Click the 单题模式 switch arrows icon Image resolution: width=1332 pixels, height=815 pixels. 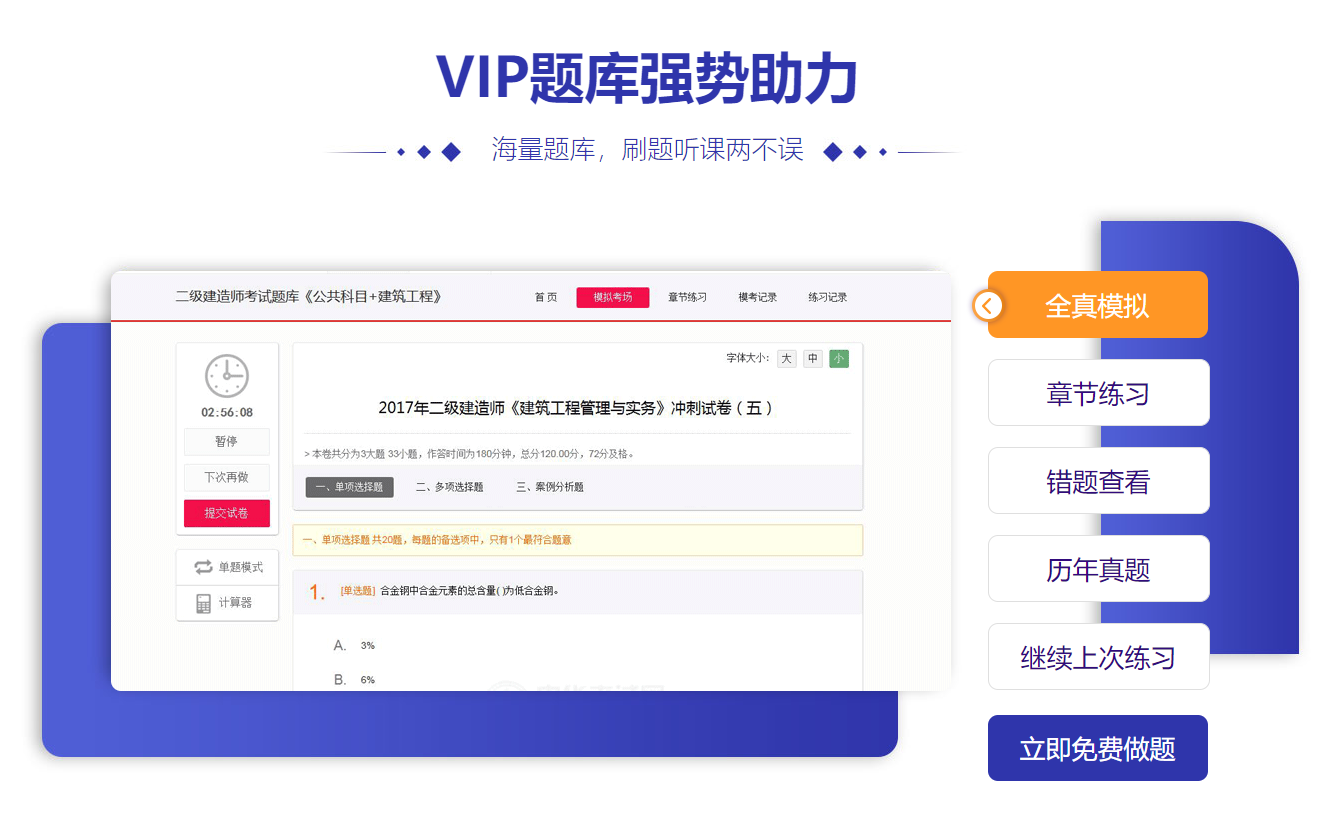coord(204,567)
